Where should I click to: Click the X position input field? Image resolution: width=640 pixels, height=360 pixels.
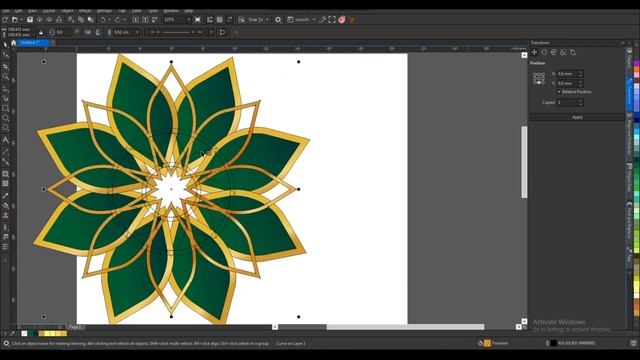pos(567,74)
